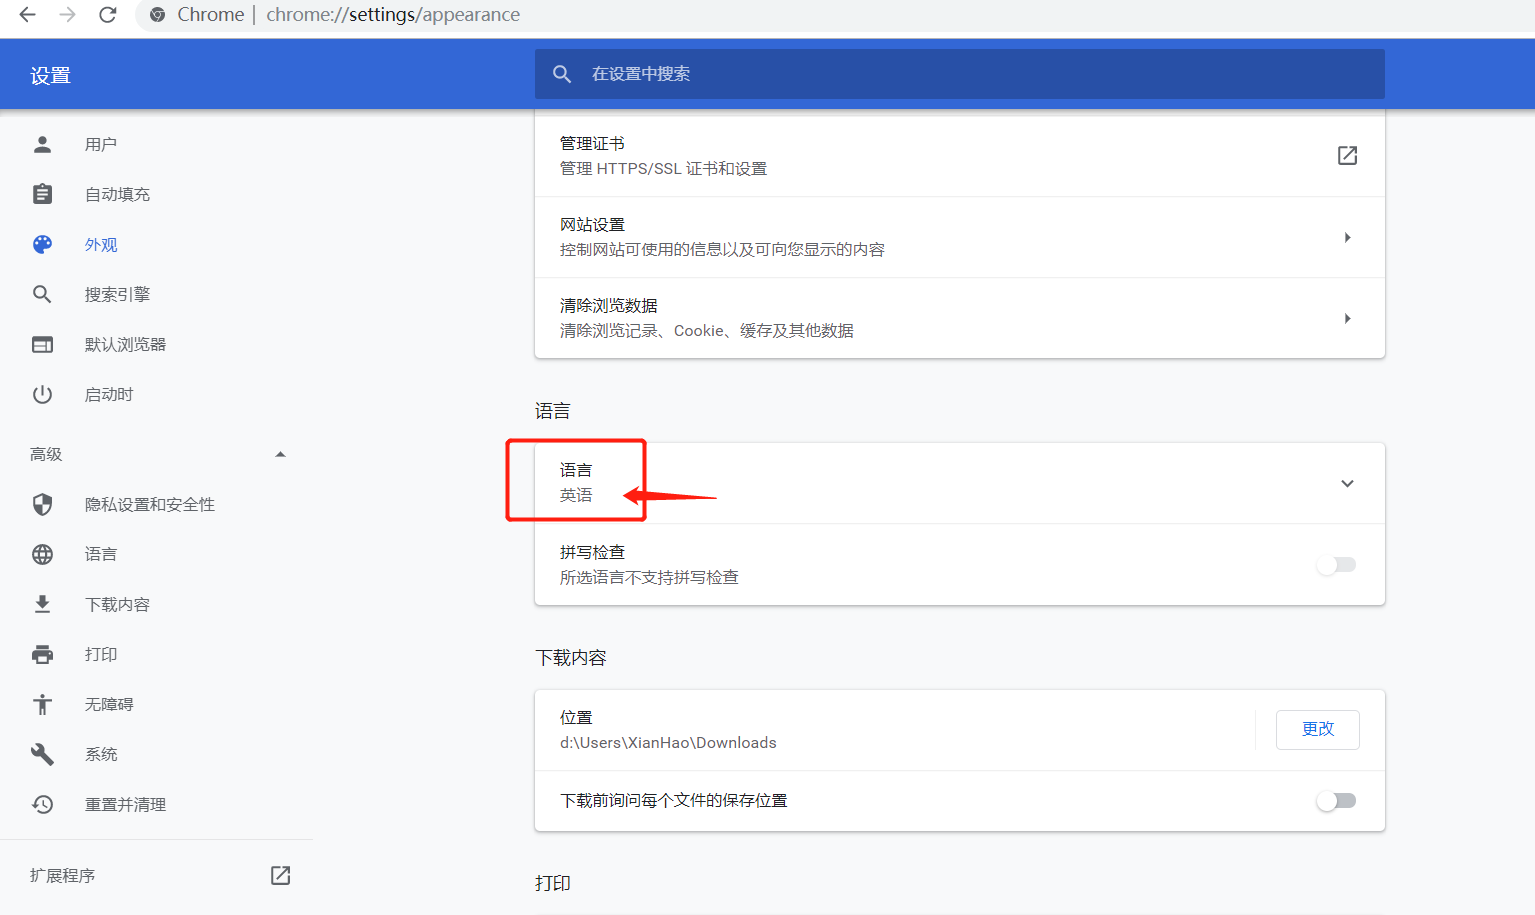The height and width of the screenshot is (915, 1535).
Task: Collapse the 高级 section in sidebar
Action: click(x=280, y=455)
